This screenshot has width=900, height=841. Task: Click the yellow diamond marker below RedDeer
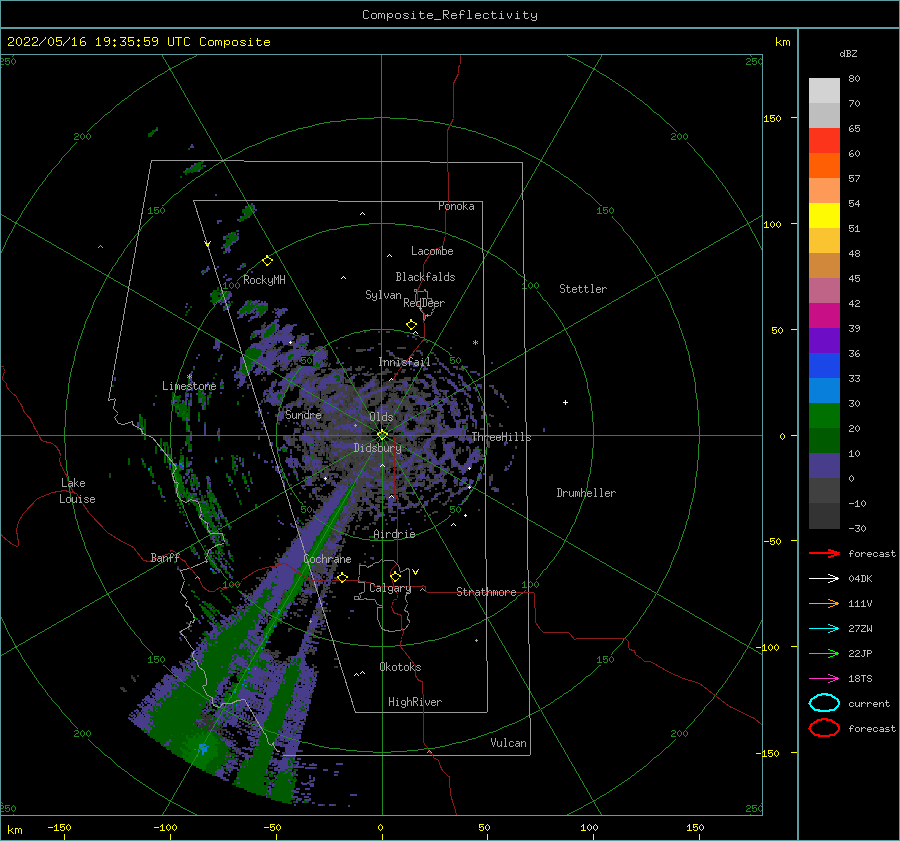coord(412,325)
